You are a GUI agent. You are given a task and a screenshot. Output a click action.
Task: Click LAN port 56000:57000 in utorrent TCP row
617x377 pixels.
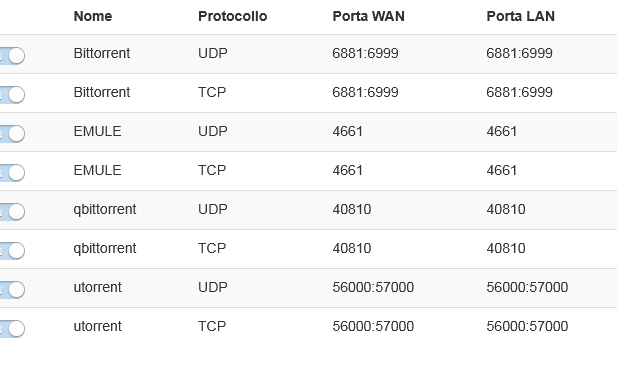click(527, 326)
